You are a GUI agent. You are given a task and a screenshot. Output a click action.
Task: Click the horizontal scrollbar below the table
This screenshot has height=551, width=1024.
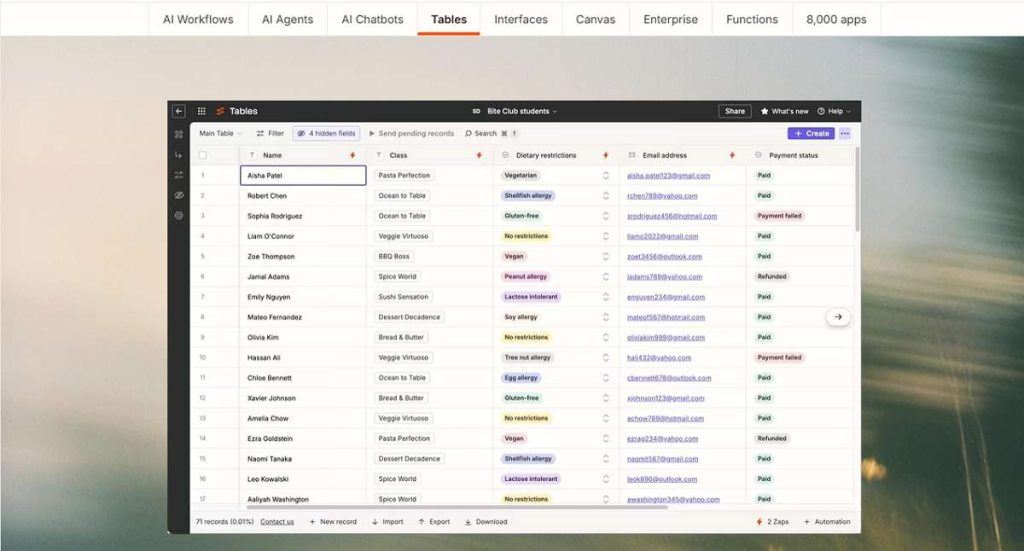(456, 507)
